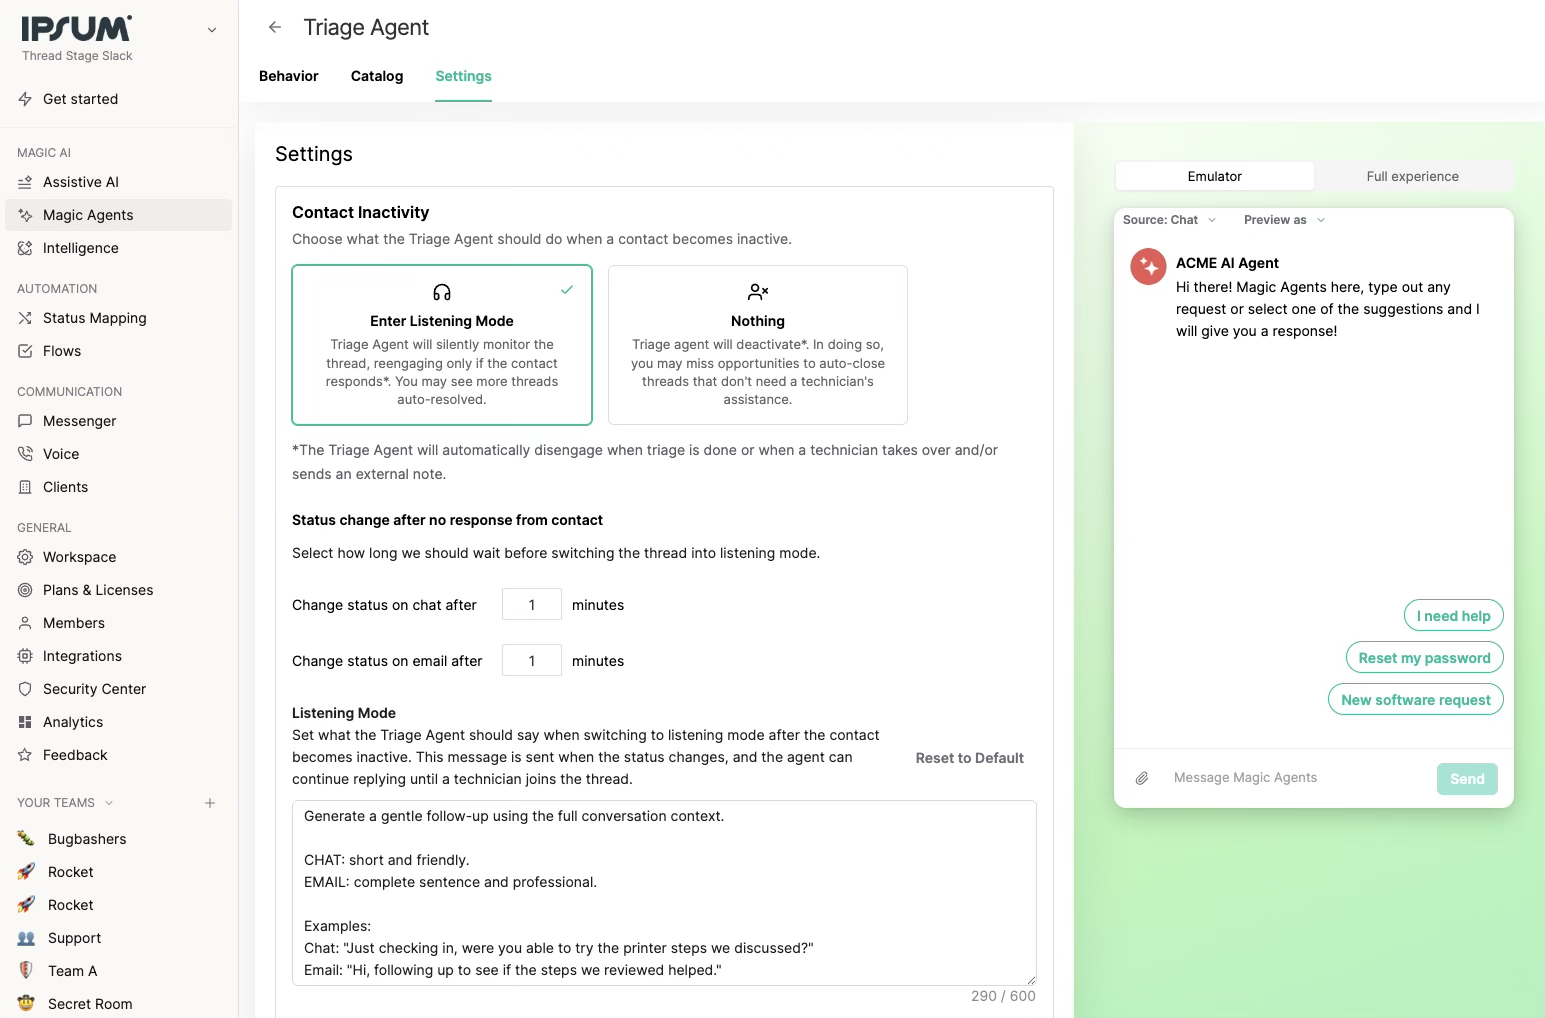Choose the New software request suggestion
Image resolution: width=1545 pixels, height=1018 pixels.
[1415, 700]
